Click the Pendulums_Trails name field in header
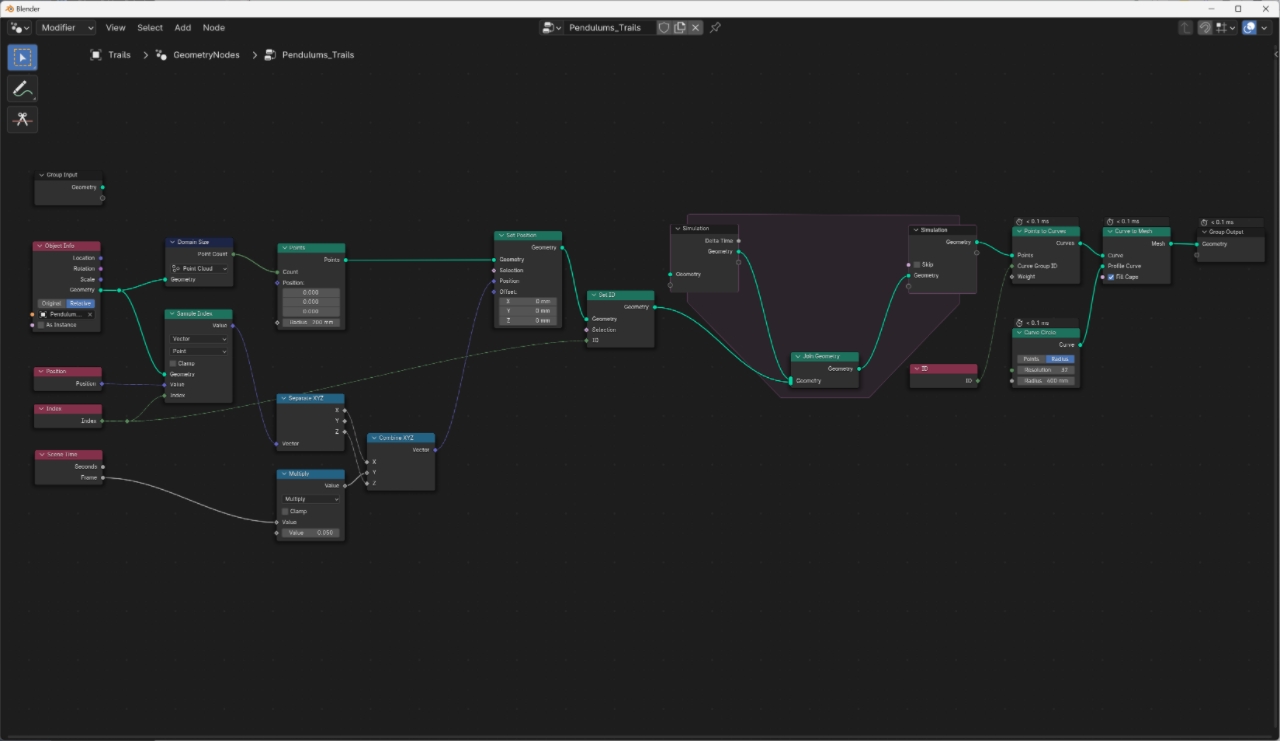The image size is (1280, 741). click(609, 28)
